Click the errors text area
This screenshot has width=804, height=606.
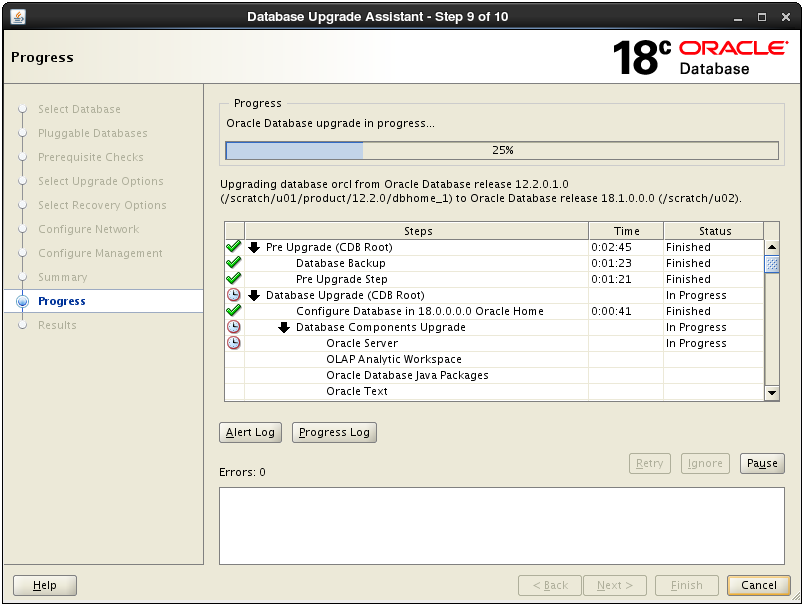point(501,526)
